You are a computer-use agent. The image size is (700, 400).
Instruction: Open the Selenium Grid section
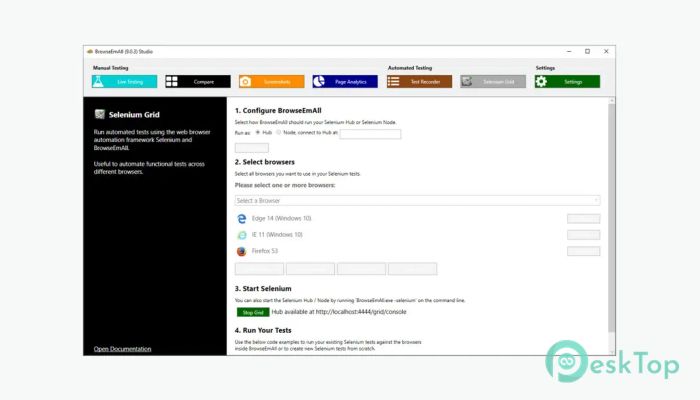493,82
